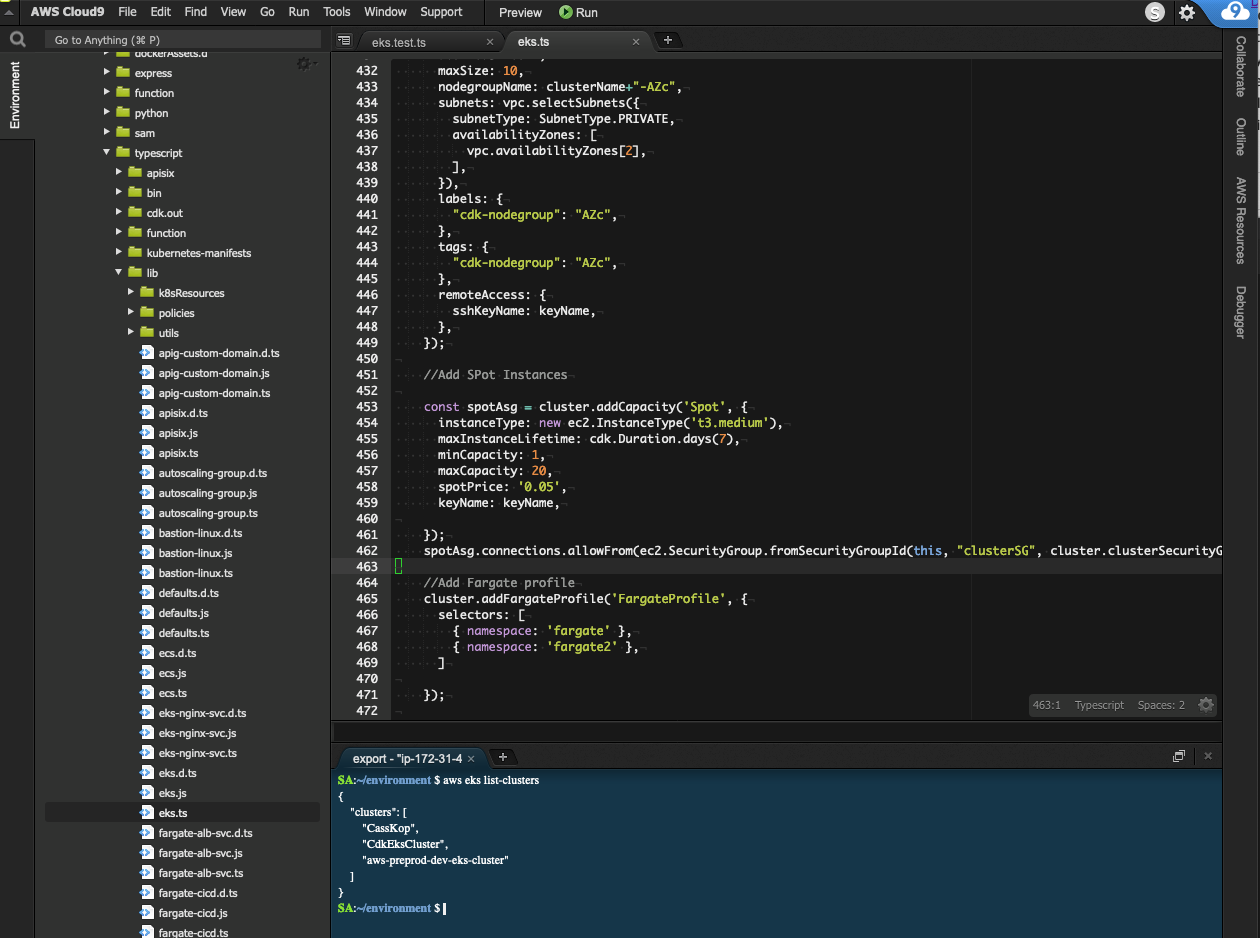
Task: Click the editor tab list icon
Action: (x=344, y=41)
